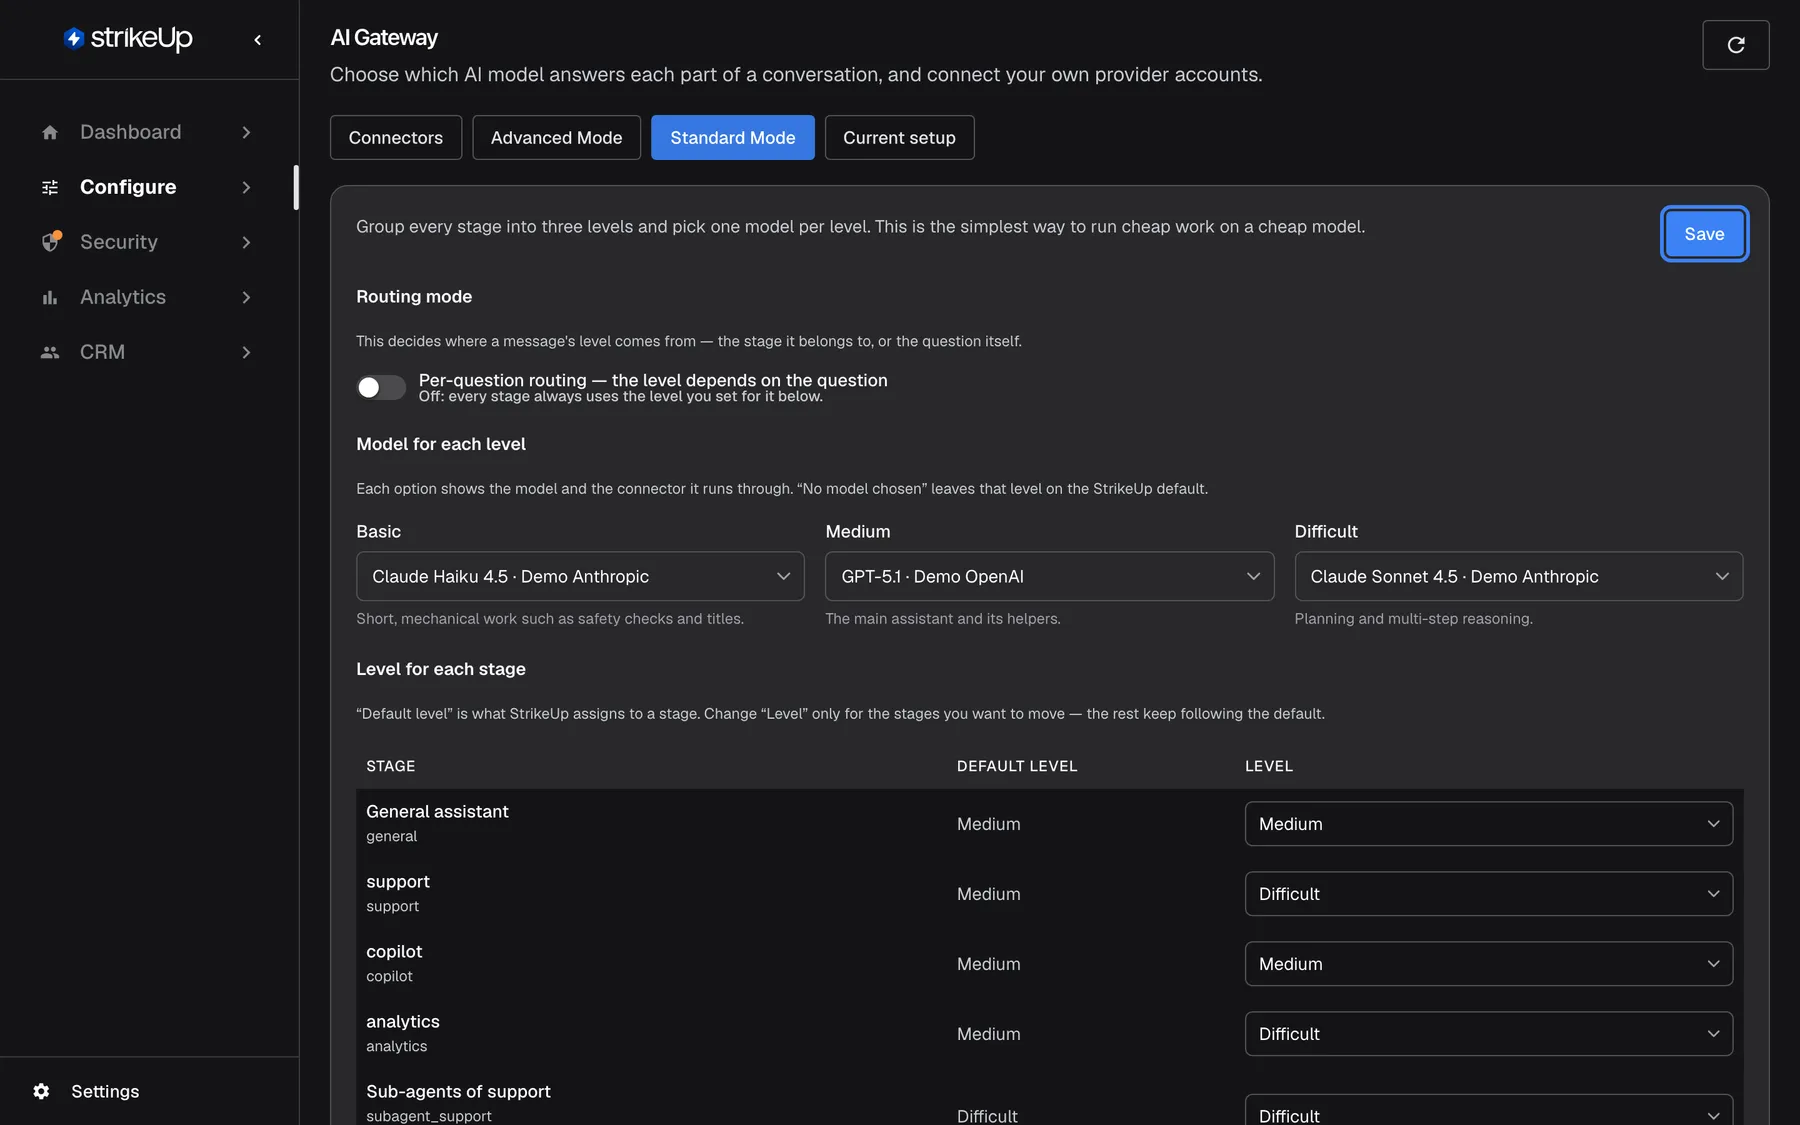The height and width of the screenshot is (1125, 1800).
Task: Change level for analytics stage
Action: point(1488,1034)
